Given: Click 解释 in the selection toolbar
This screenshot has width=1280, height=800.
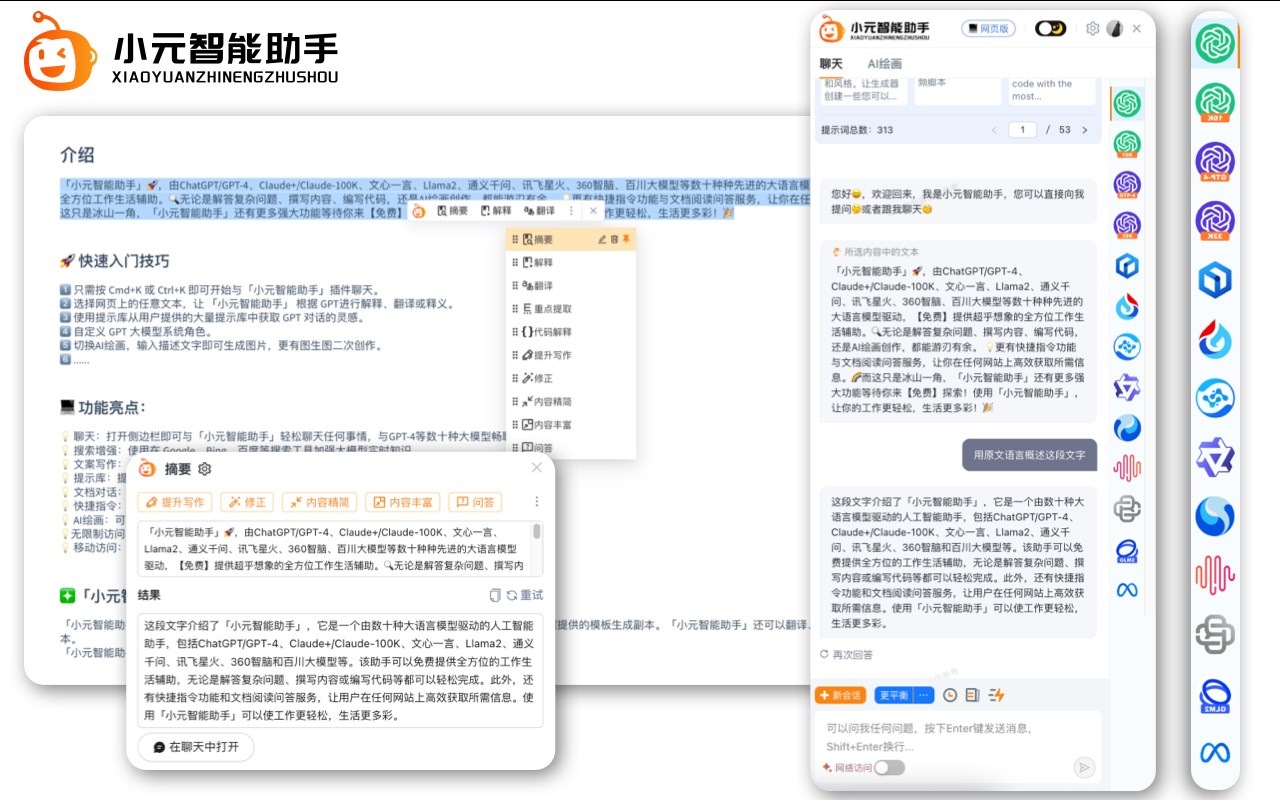Looking at the screenshot, I should tap(496, 211).
